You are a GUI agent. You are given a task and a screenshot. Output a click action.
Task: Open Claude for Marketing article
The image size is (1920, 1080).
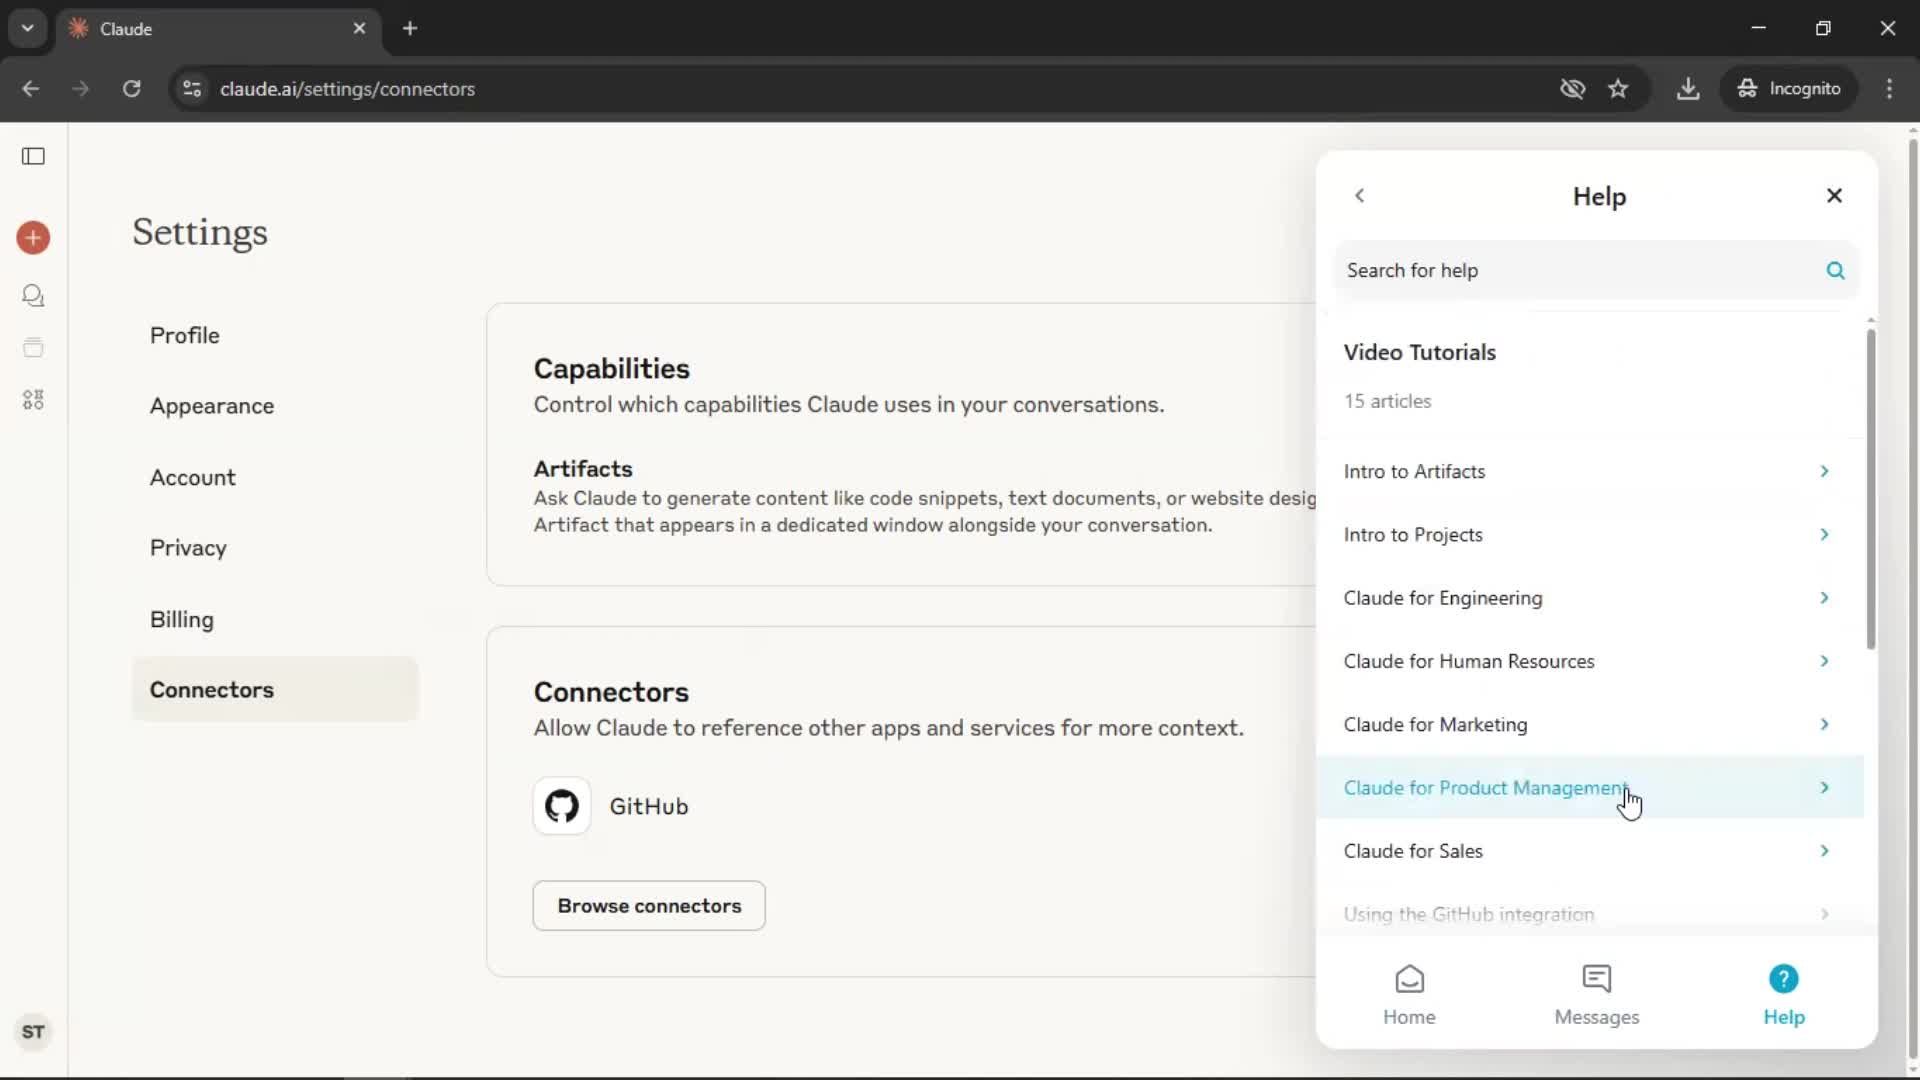tap(1590, 724)
